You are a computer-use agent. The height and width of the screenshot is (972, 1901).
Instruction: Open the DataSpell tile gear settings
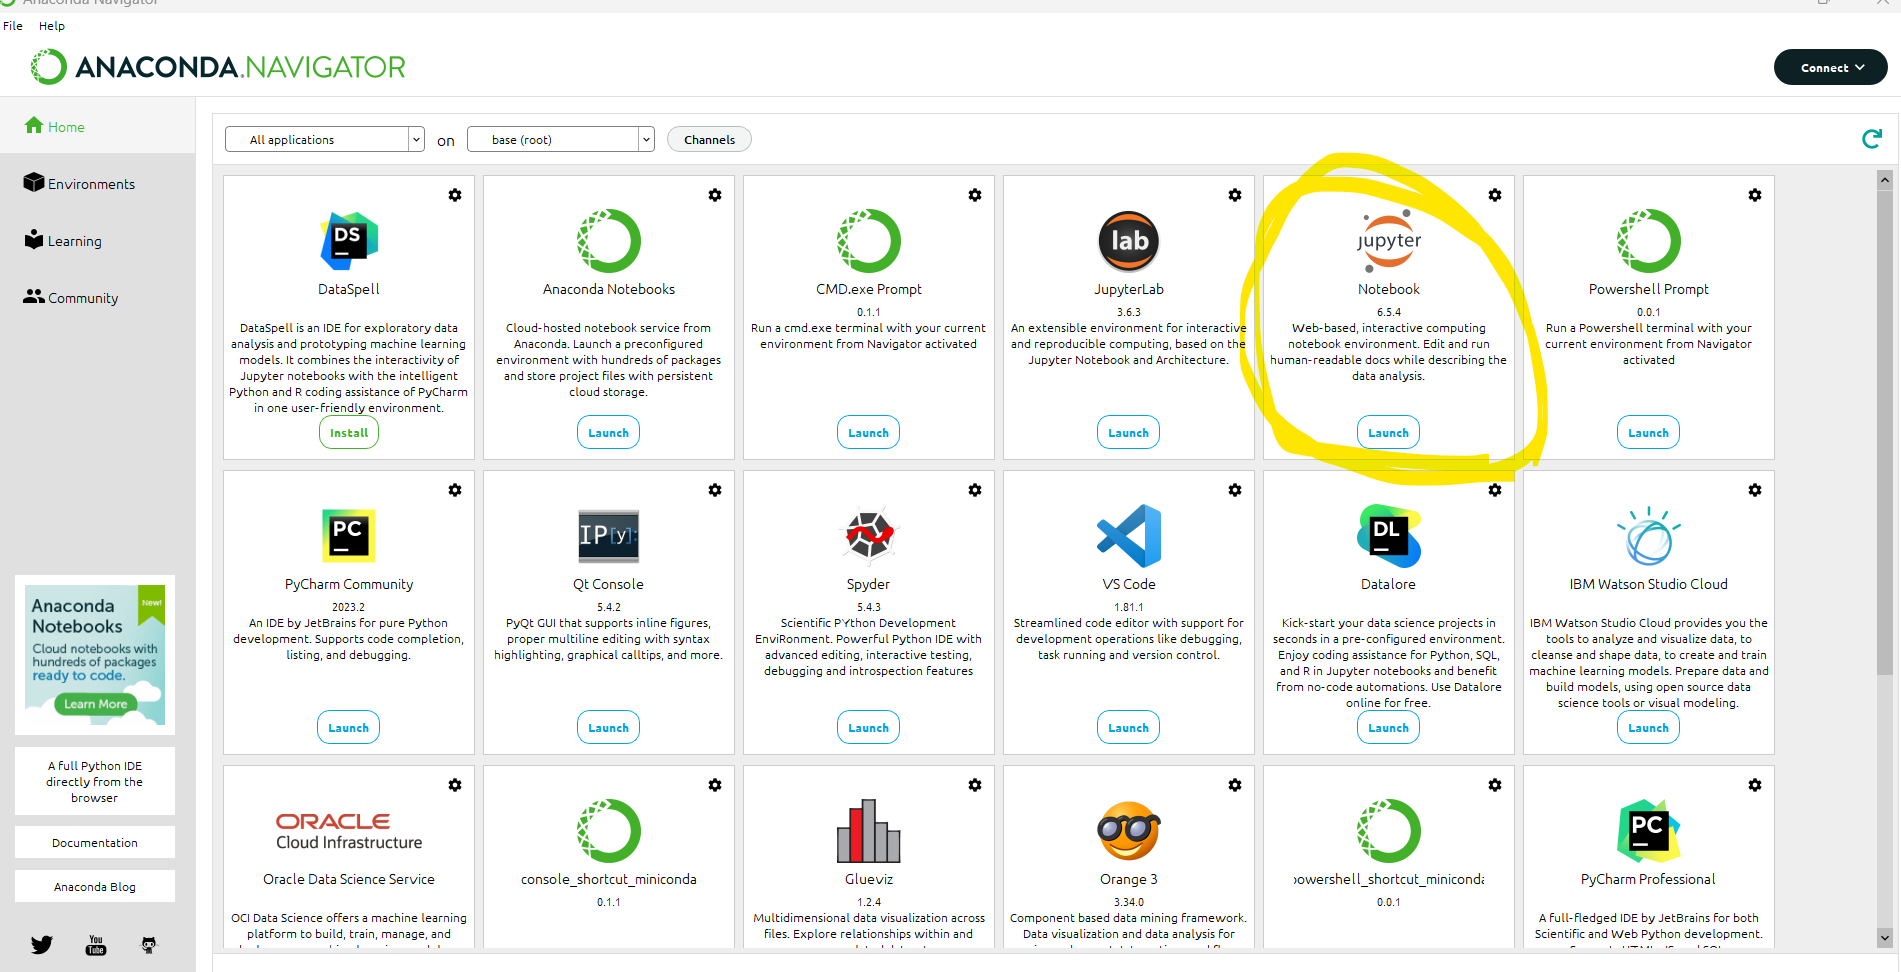click(455, 195)
